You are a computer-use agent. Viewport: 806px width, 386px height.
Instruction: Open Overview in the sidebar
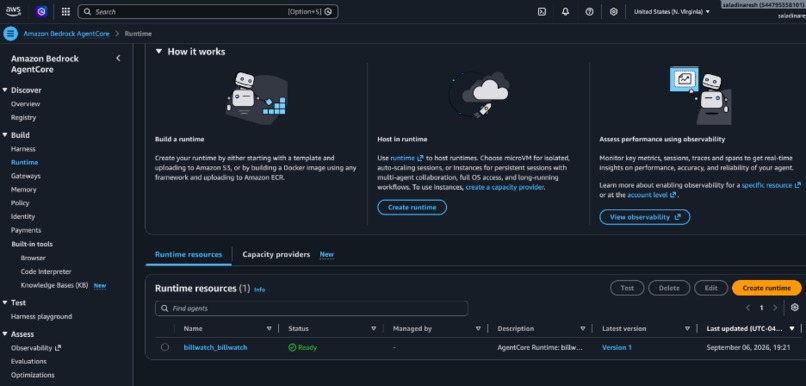[25, 104]
